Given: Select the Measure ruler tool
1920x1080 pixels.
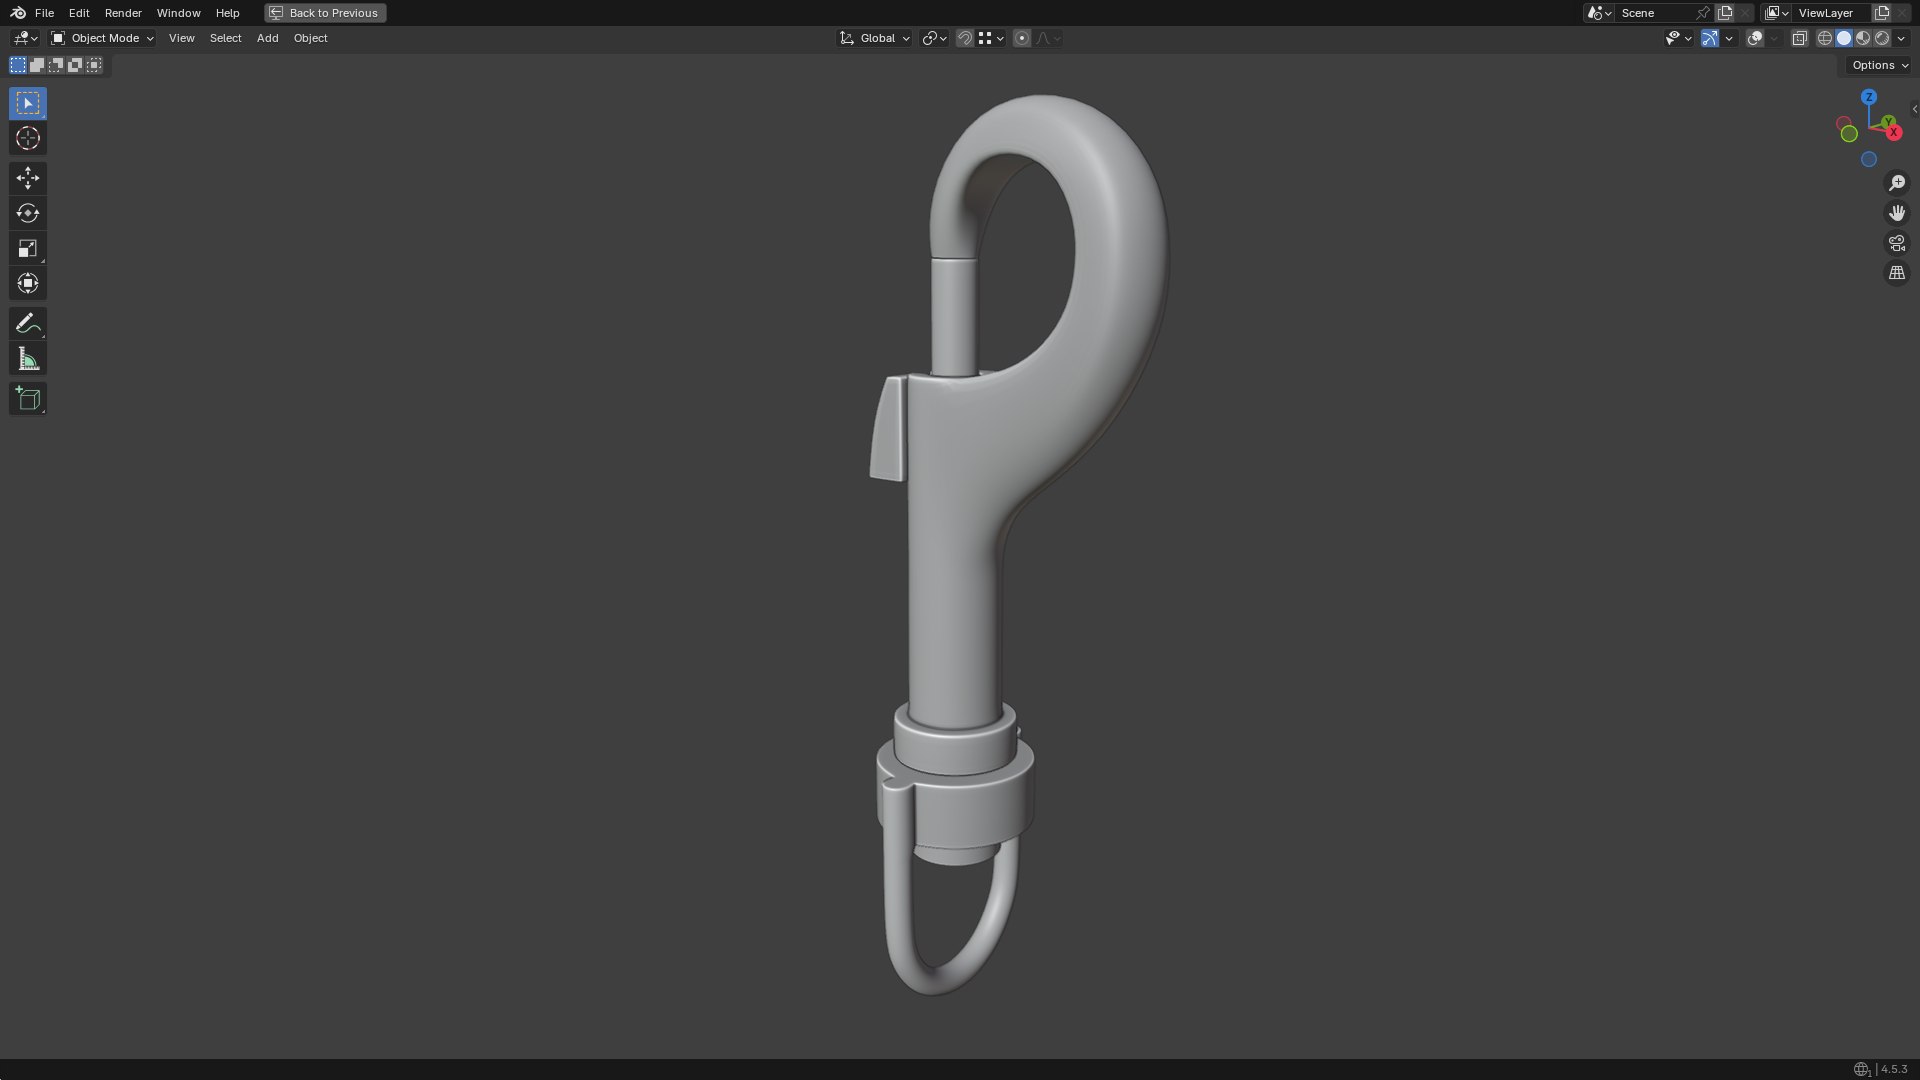Looking at the screenshot, I should pos(28,359).
